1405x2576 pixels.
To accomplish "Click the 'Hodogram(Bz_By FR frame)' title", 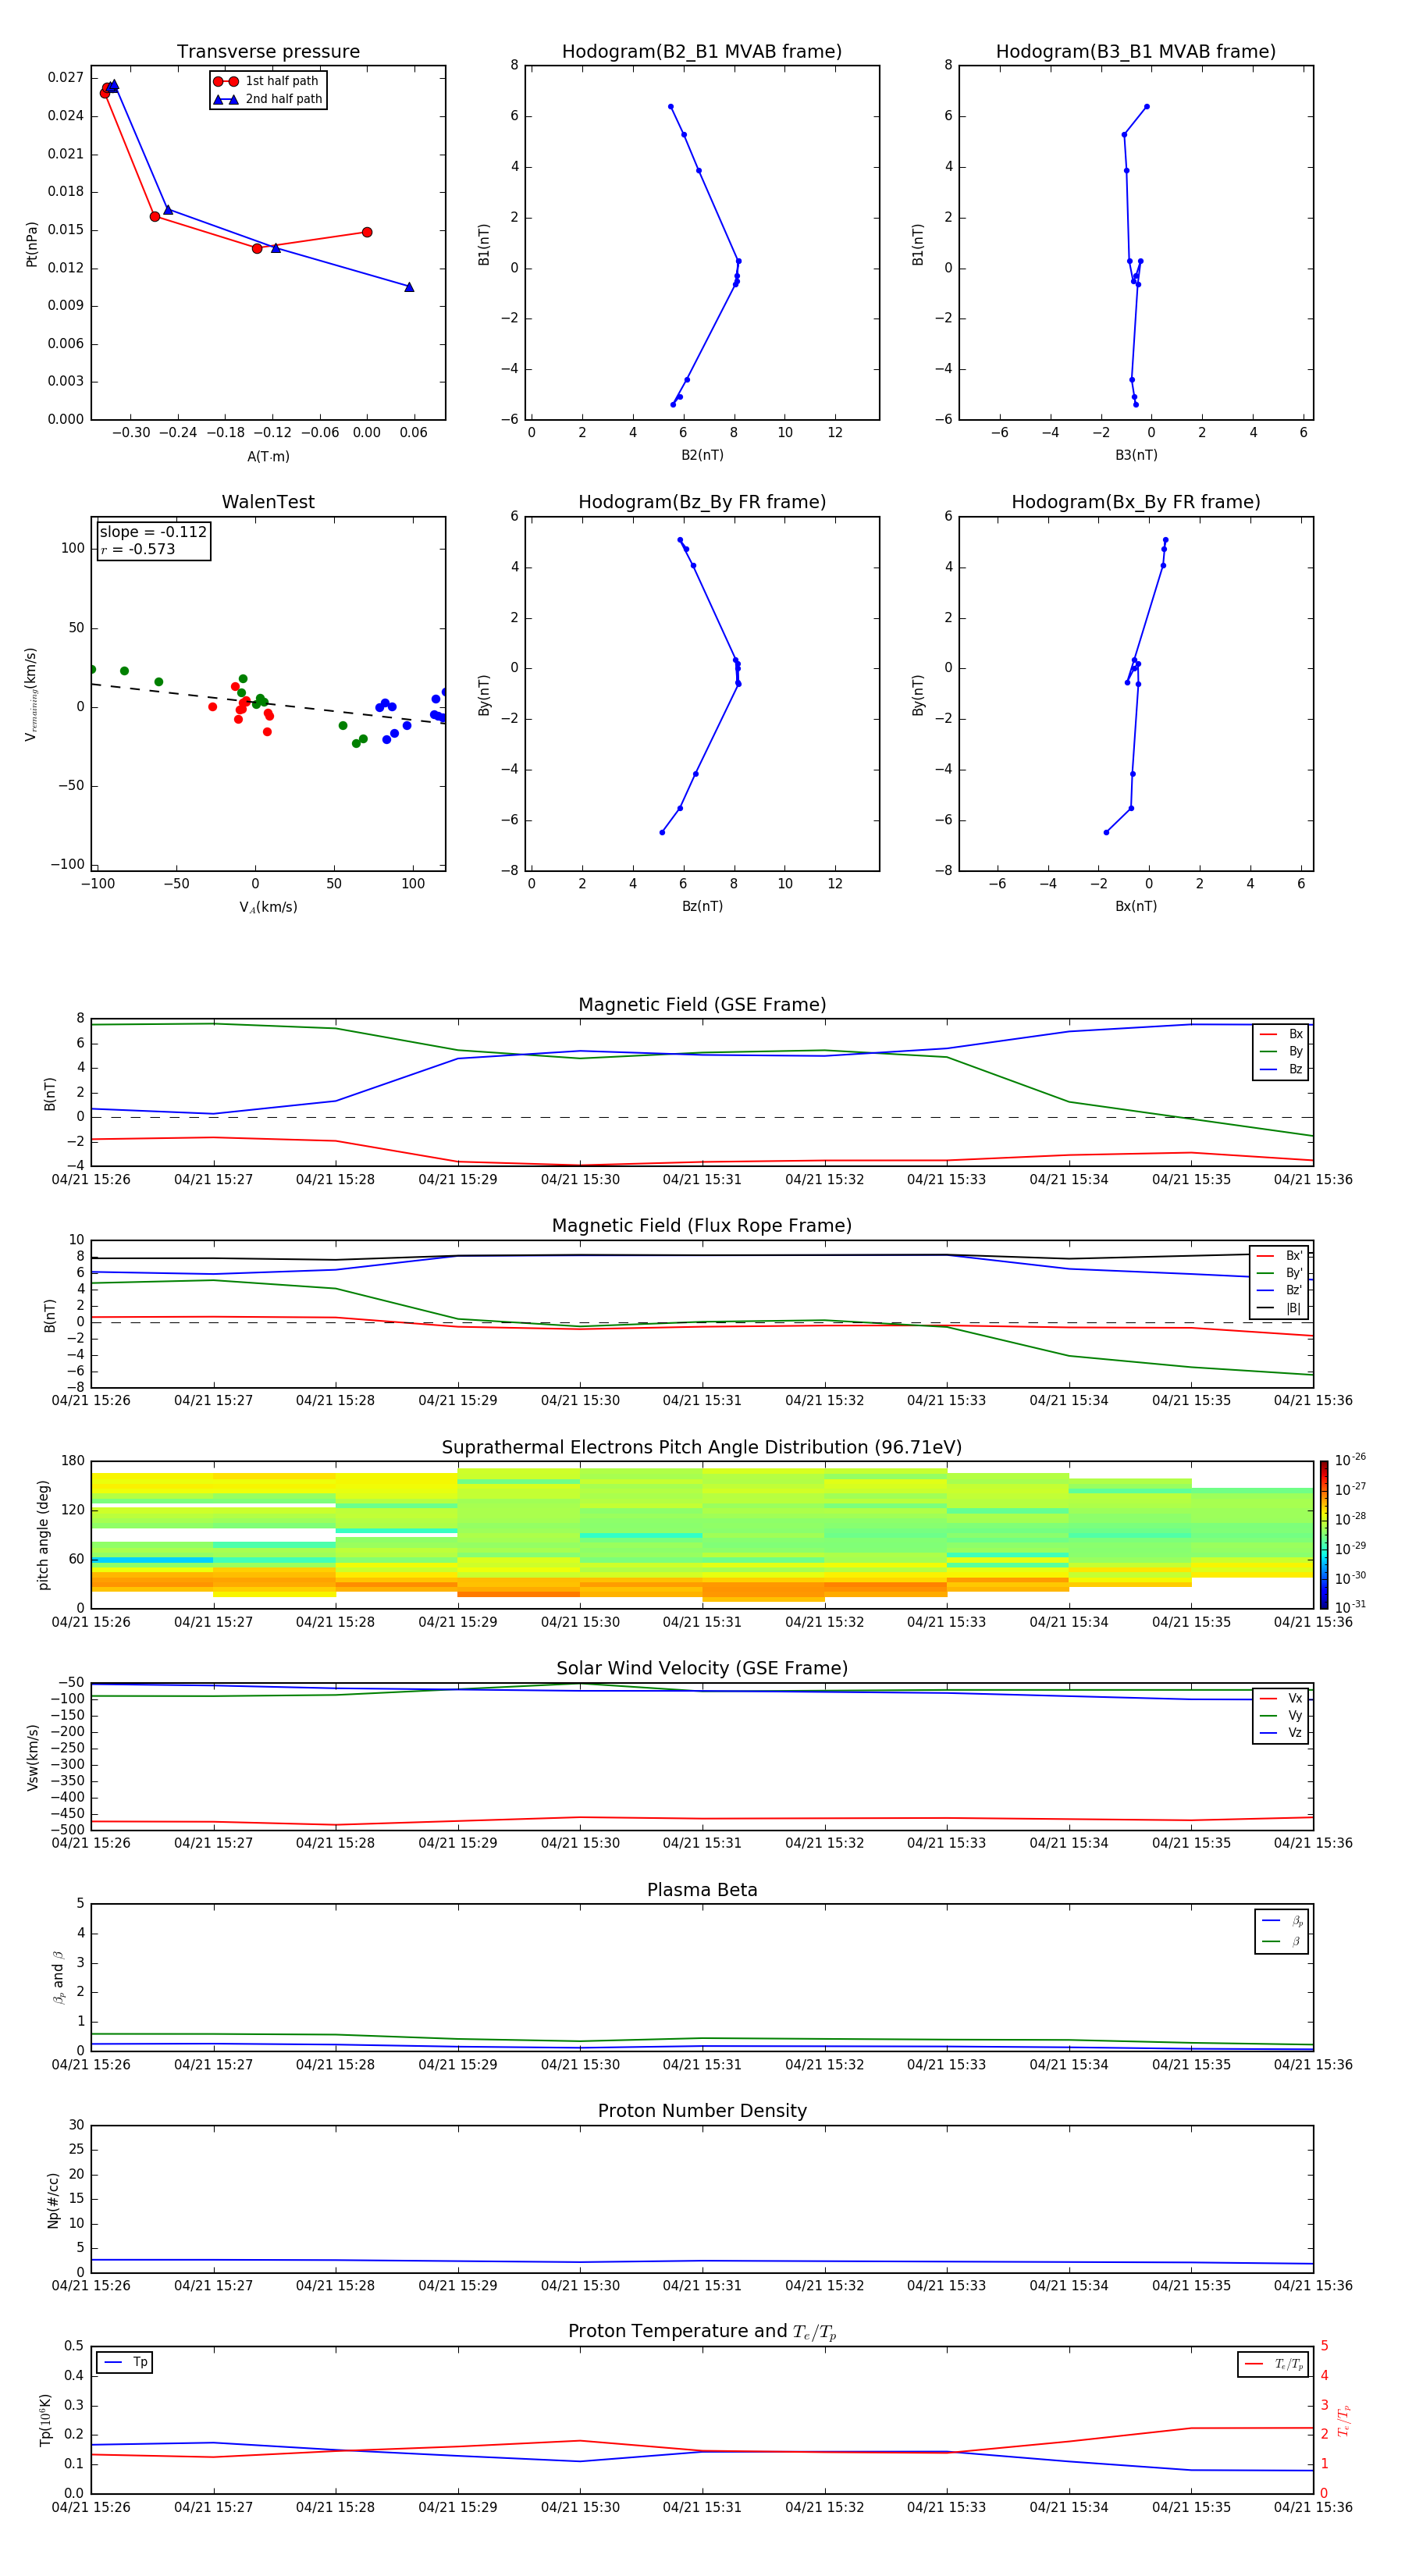I will [702, 502].
